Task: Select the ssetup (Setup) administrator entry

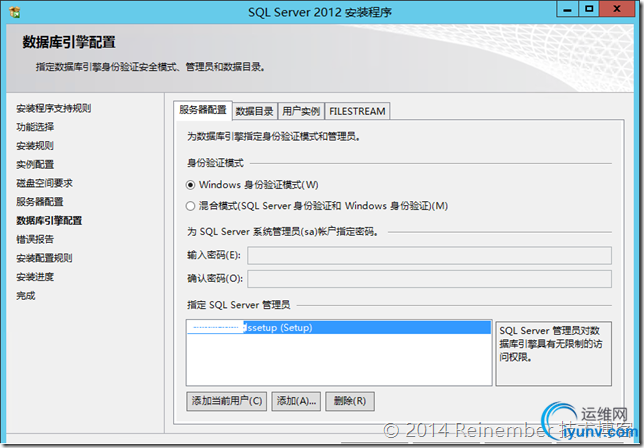Action: (339, 328)
